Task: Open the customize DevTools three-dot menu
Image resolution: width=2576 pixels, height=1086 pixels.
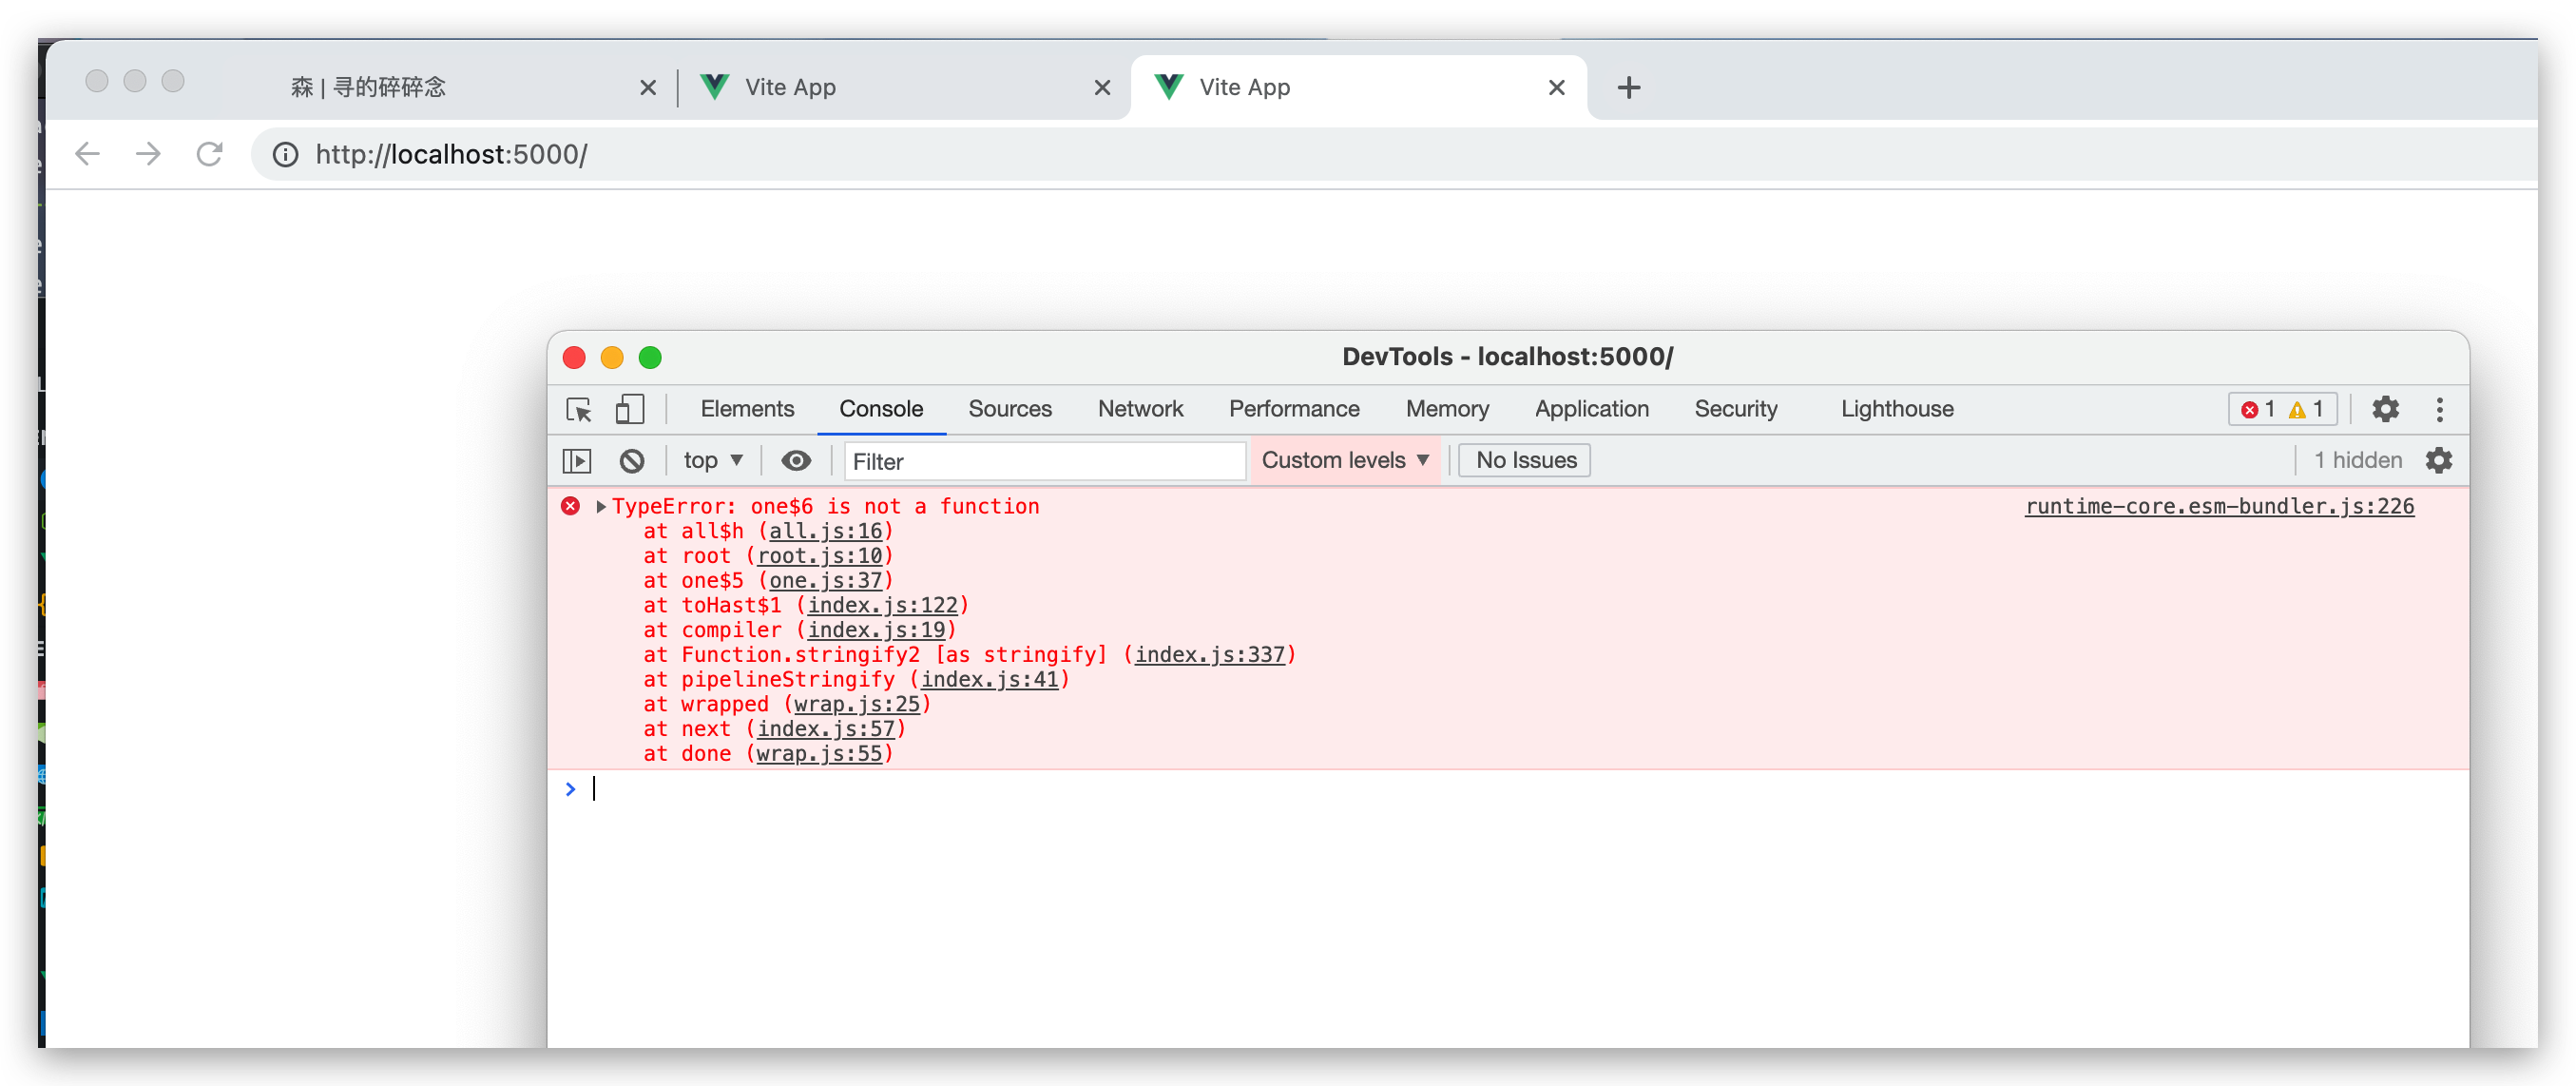Action: click(x=2440, y=409)
